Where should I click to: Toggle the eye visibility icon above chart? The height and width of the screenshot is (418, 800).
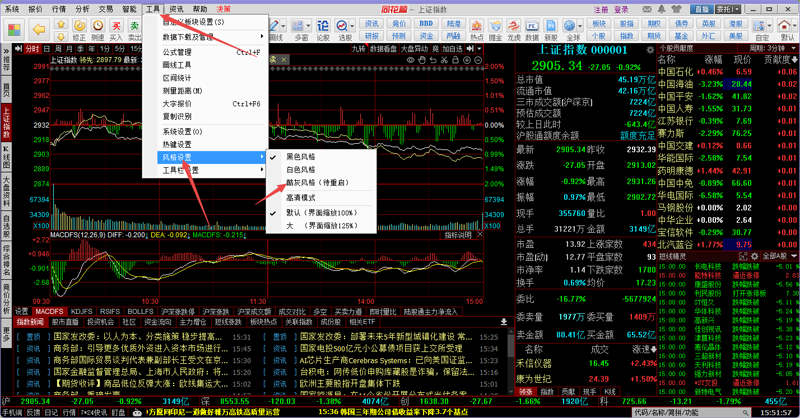[x=410, y=60]
